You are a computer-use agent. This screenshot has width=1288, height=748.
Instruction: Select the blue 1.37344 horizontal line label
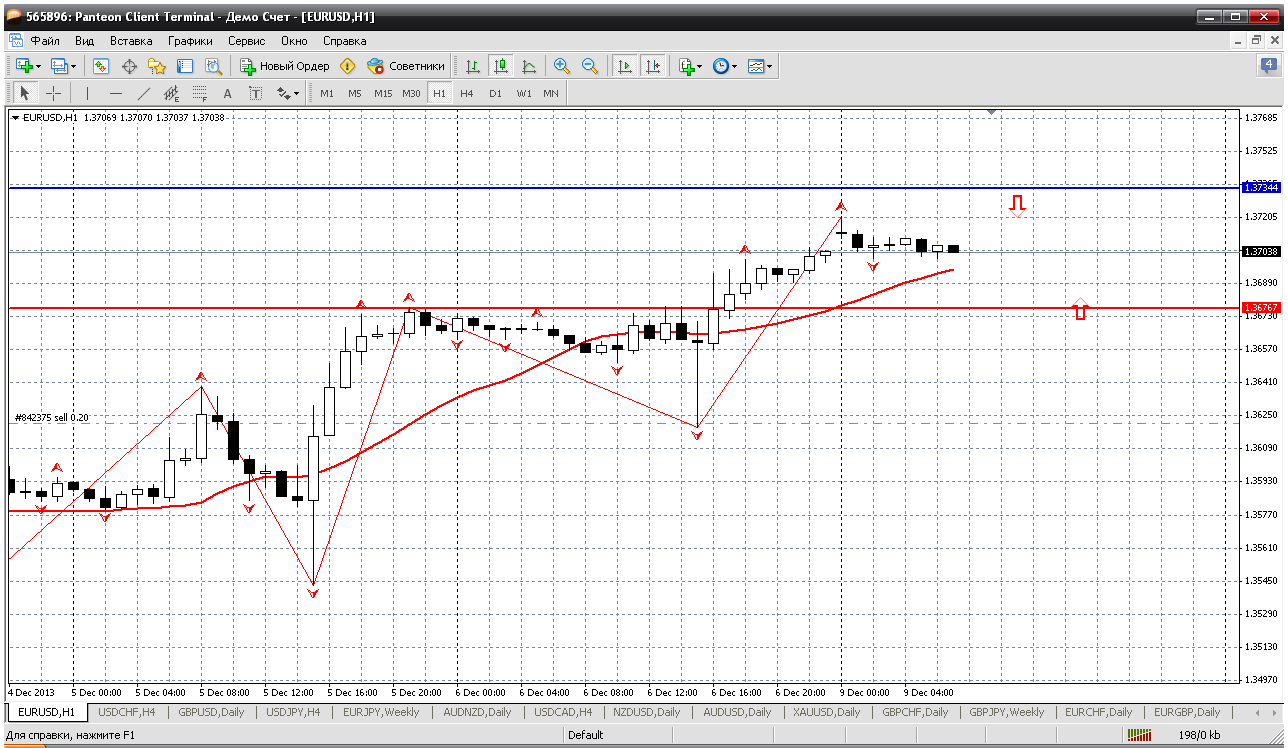[1260, 187]
